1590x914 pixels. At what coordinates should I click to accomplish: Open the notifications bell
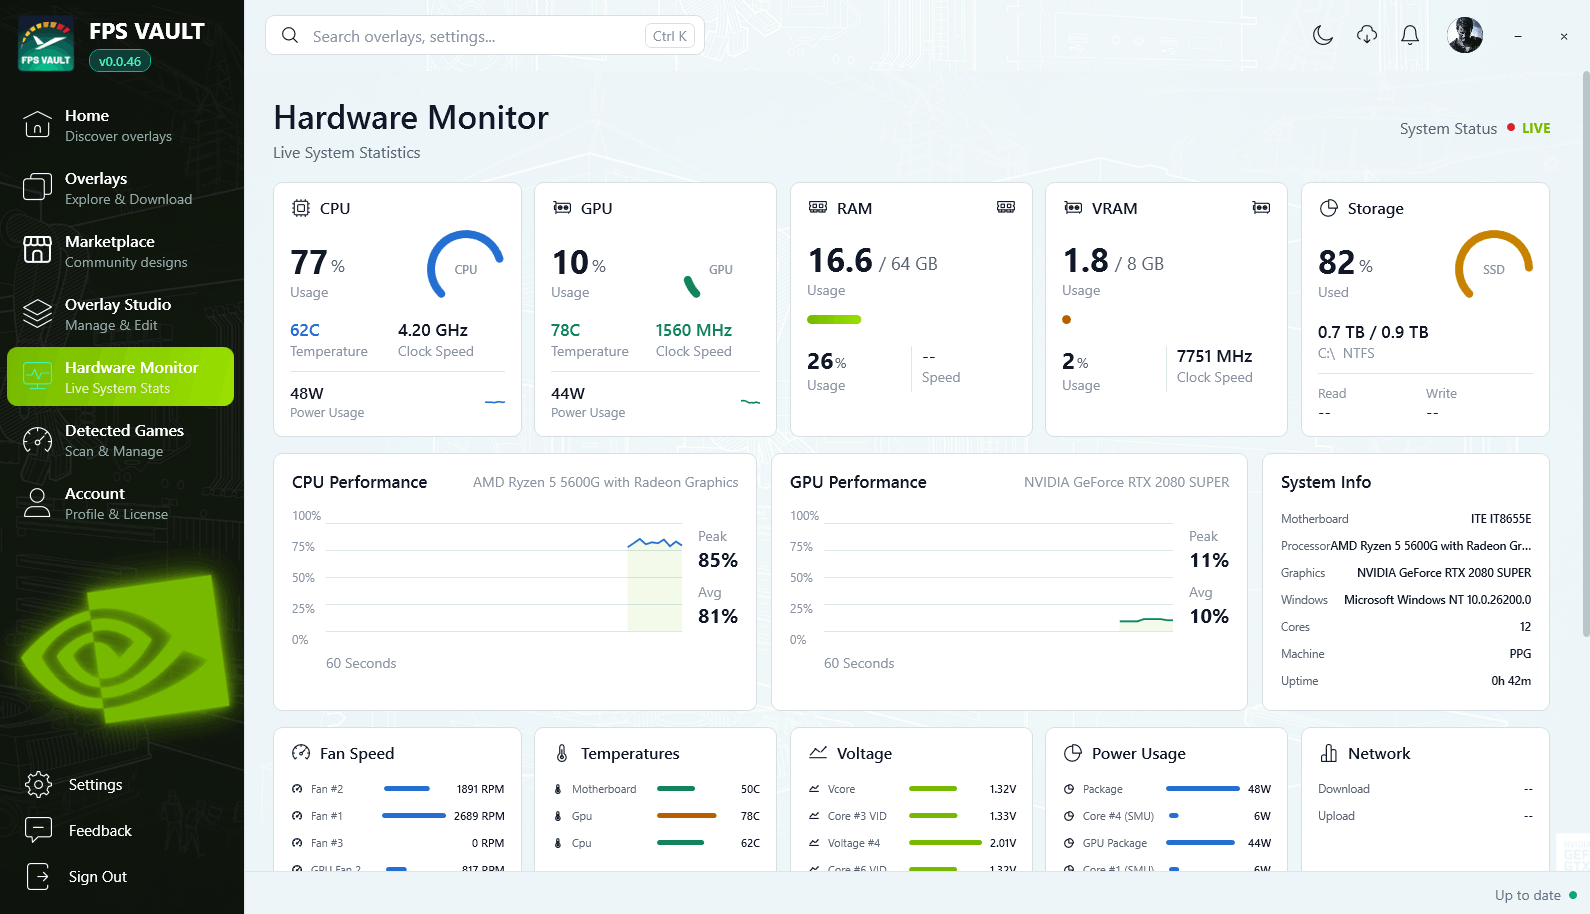(1410, 36)
